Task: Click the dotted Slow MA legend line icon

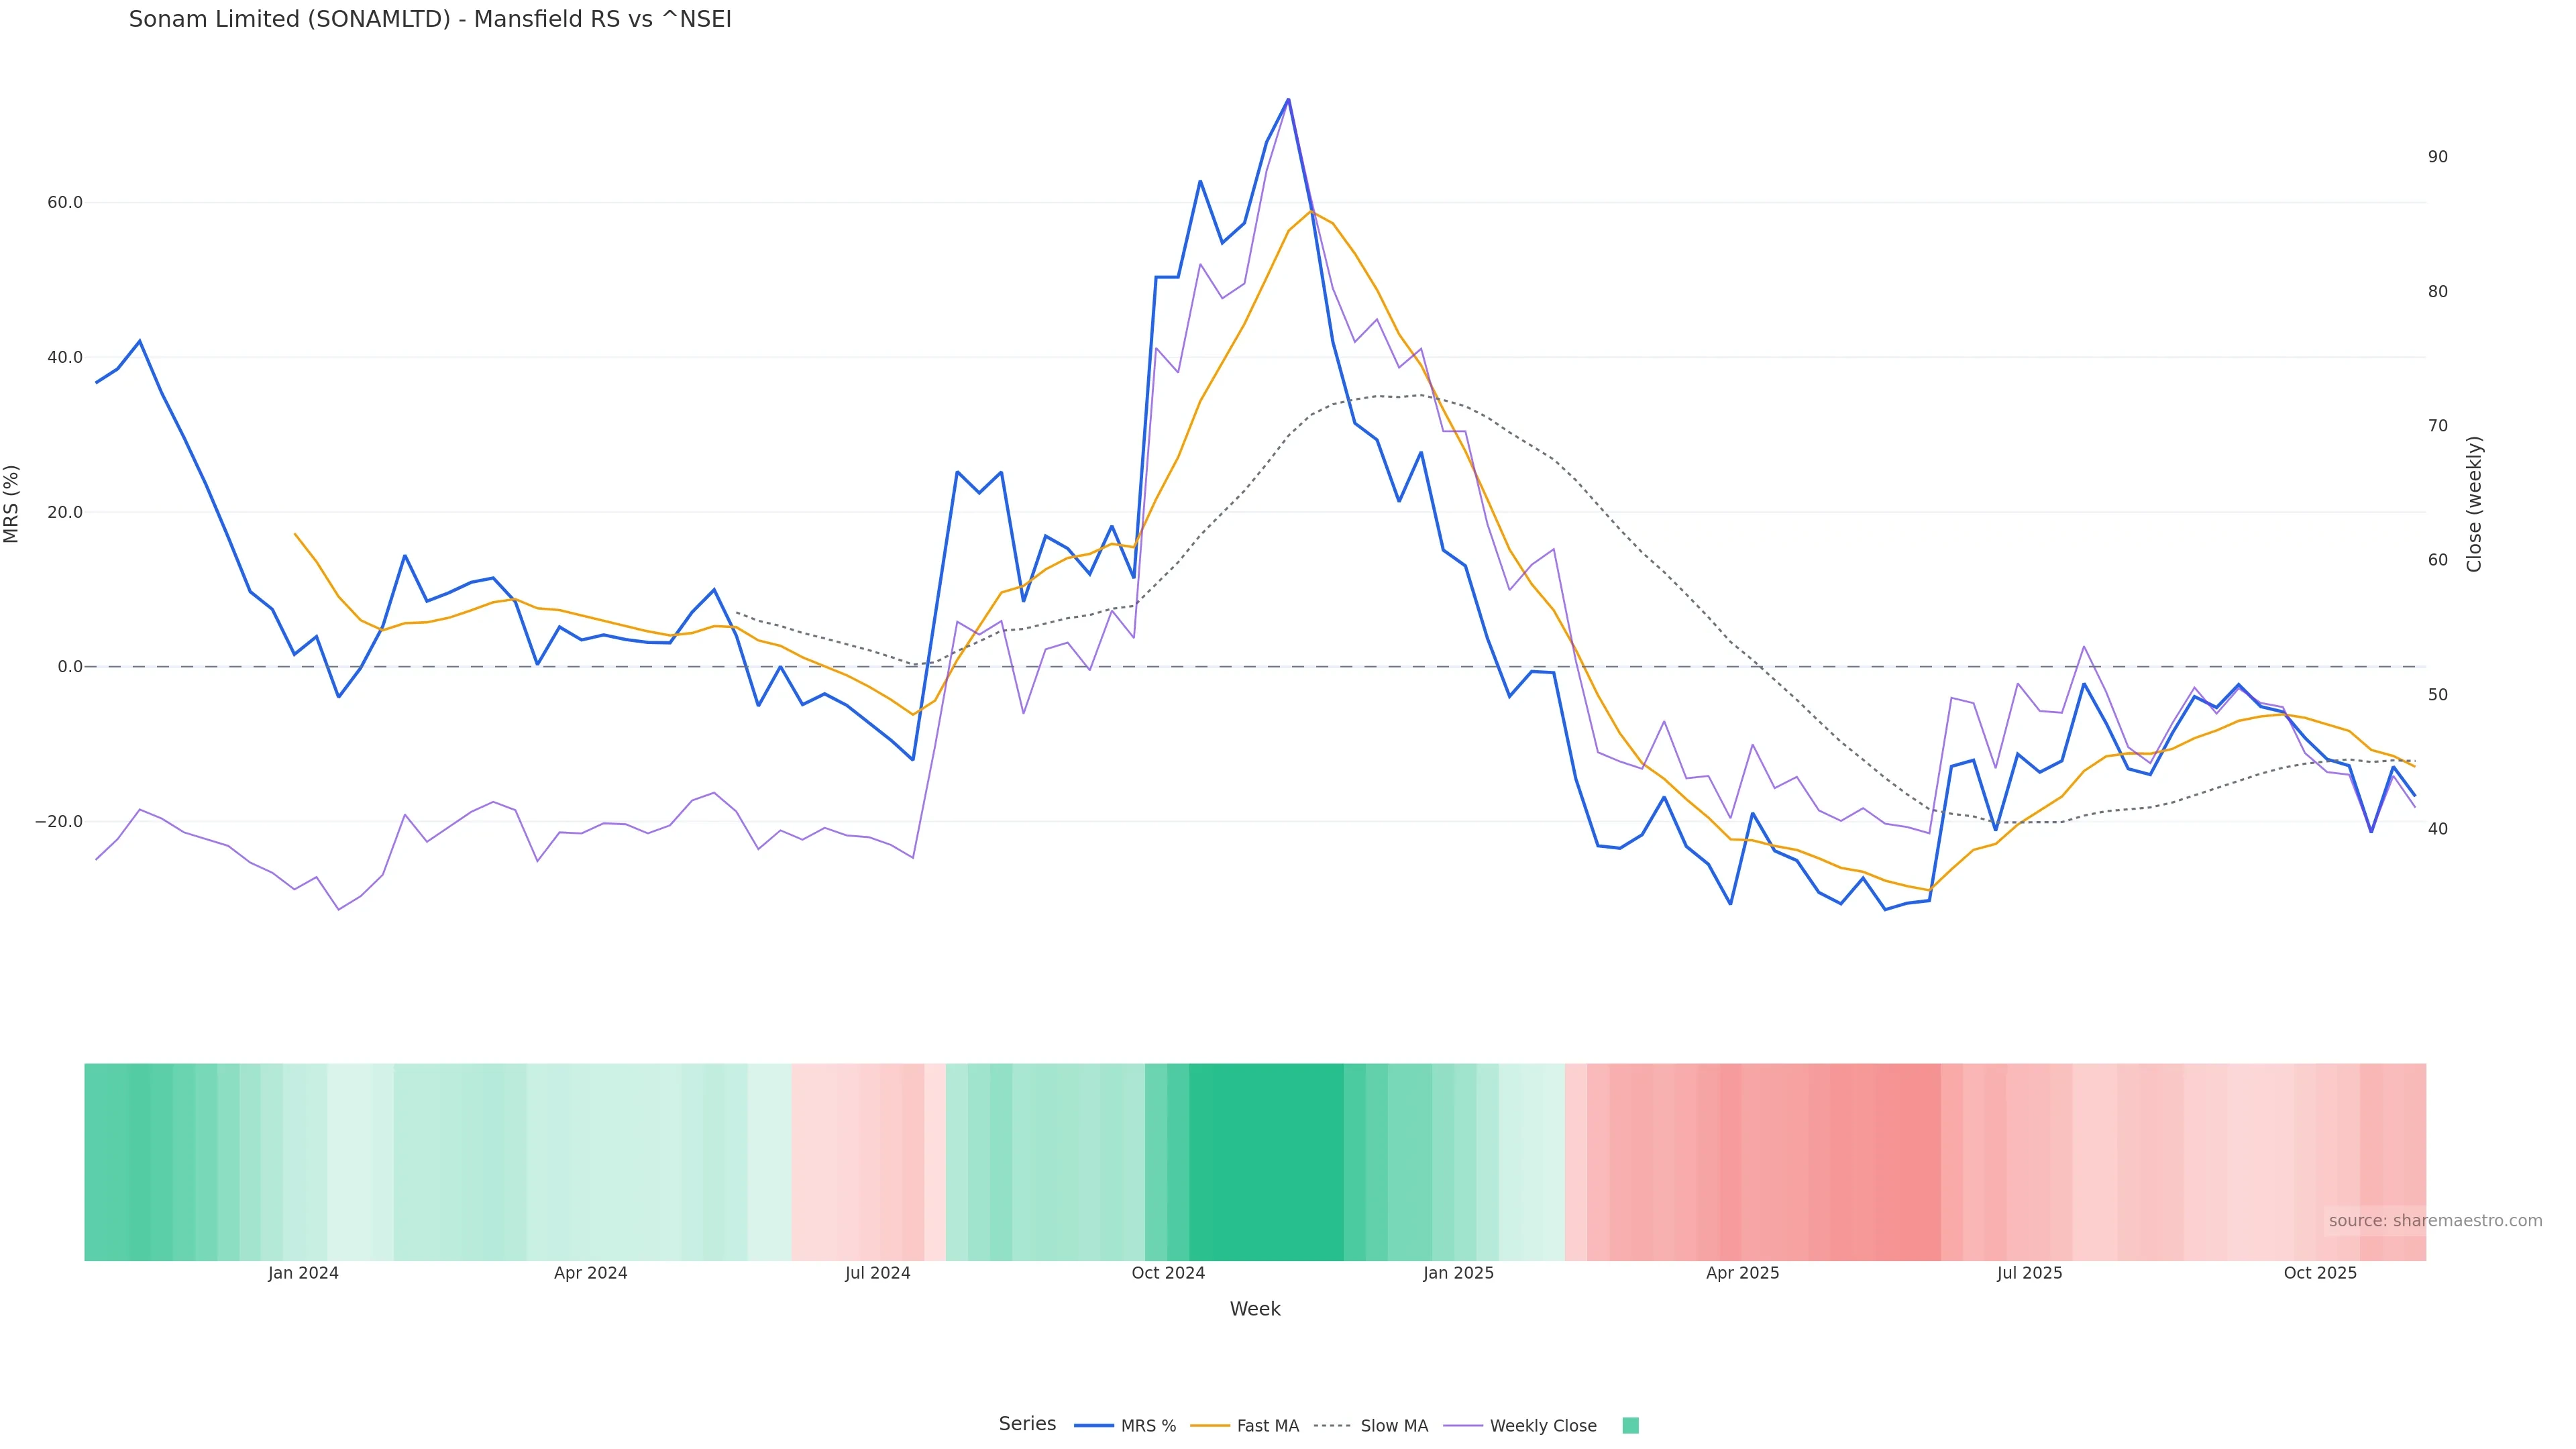Action: [x=1332, y=1426]
